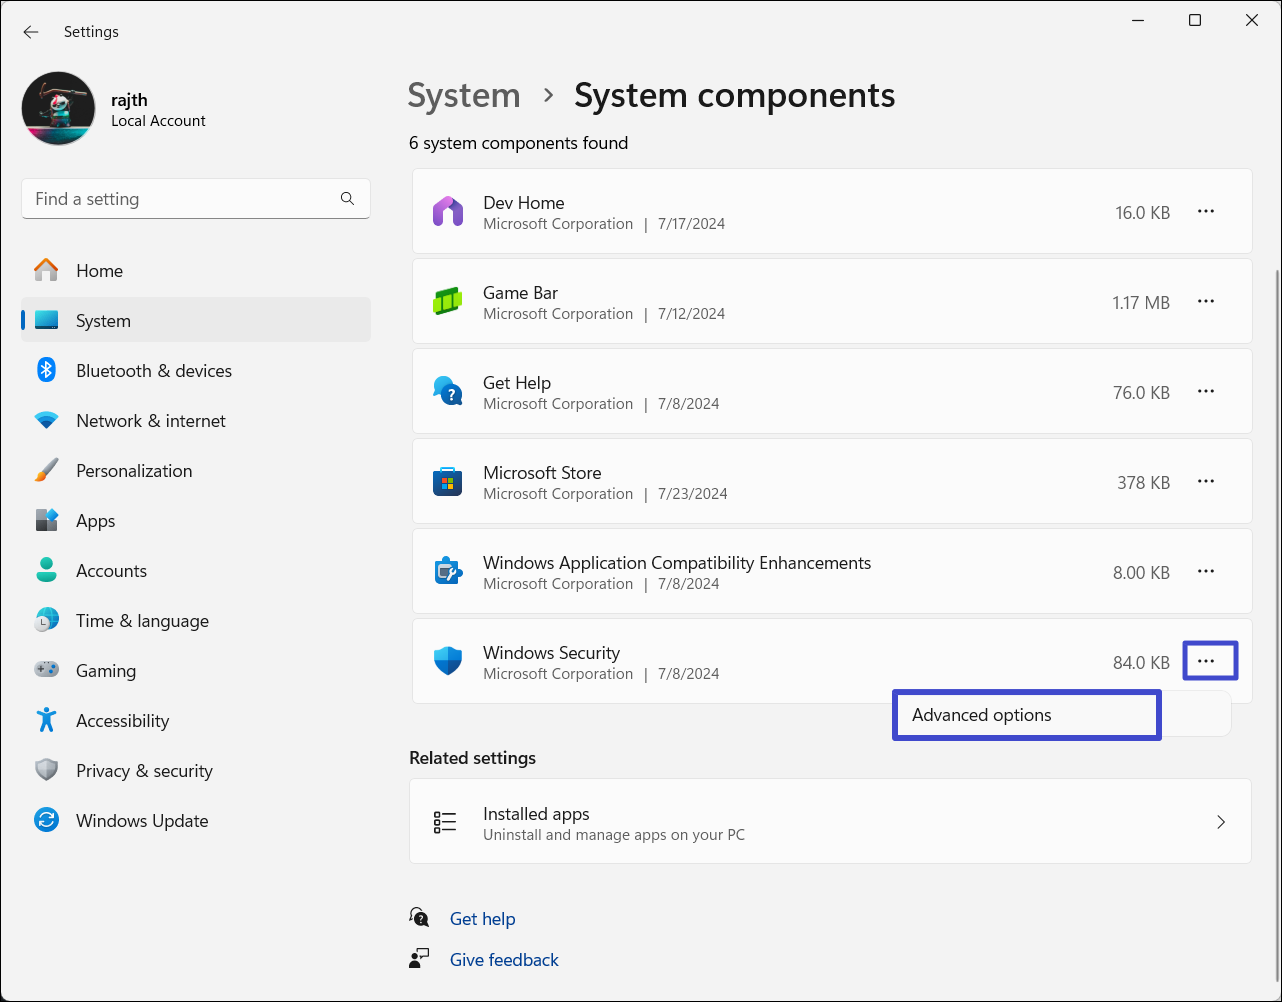1282x1002 pixels.
Task: Open Bluetooth & devices in sidebar
Action: 153,371
